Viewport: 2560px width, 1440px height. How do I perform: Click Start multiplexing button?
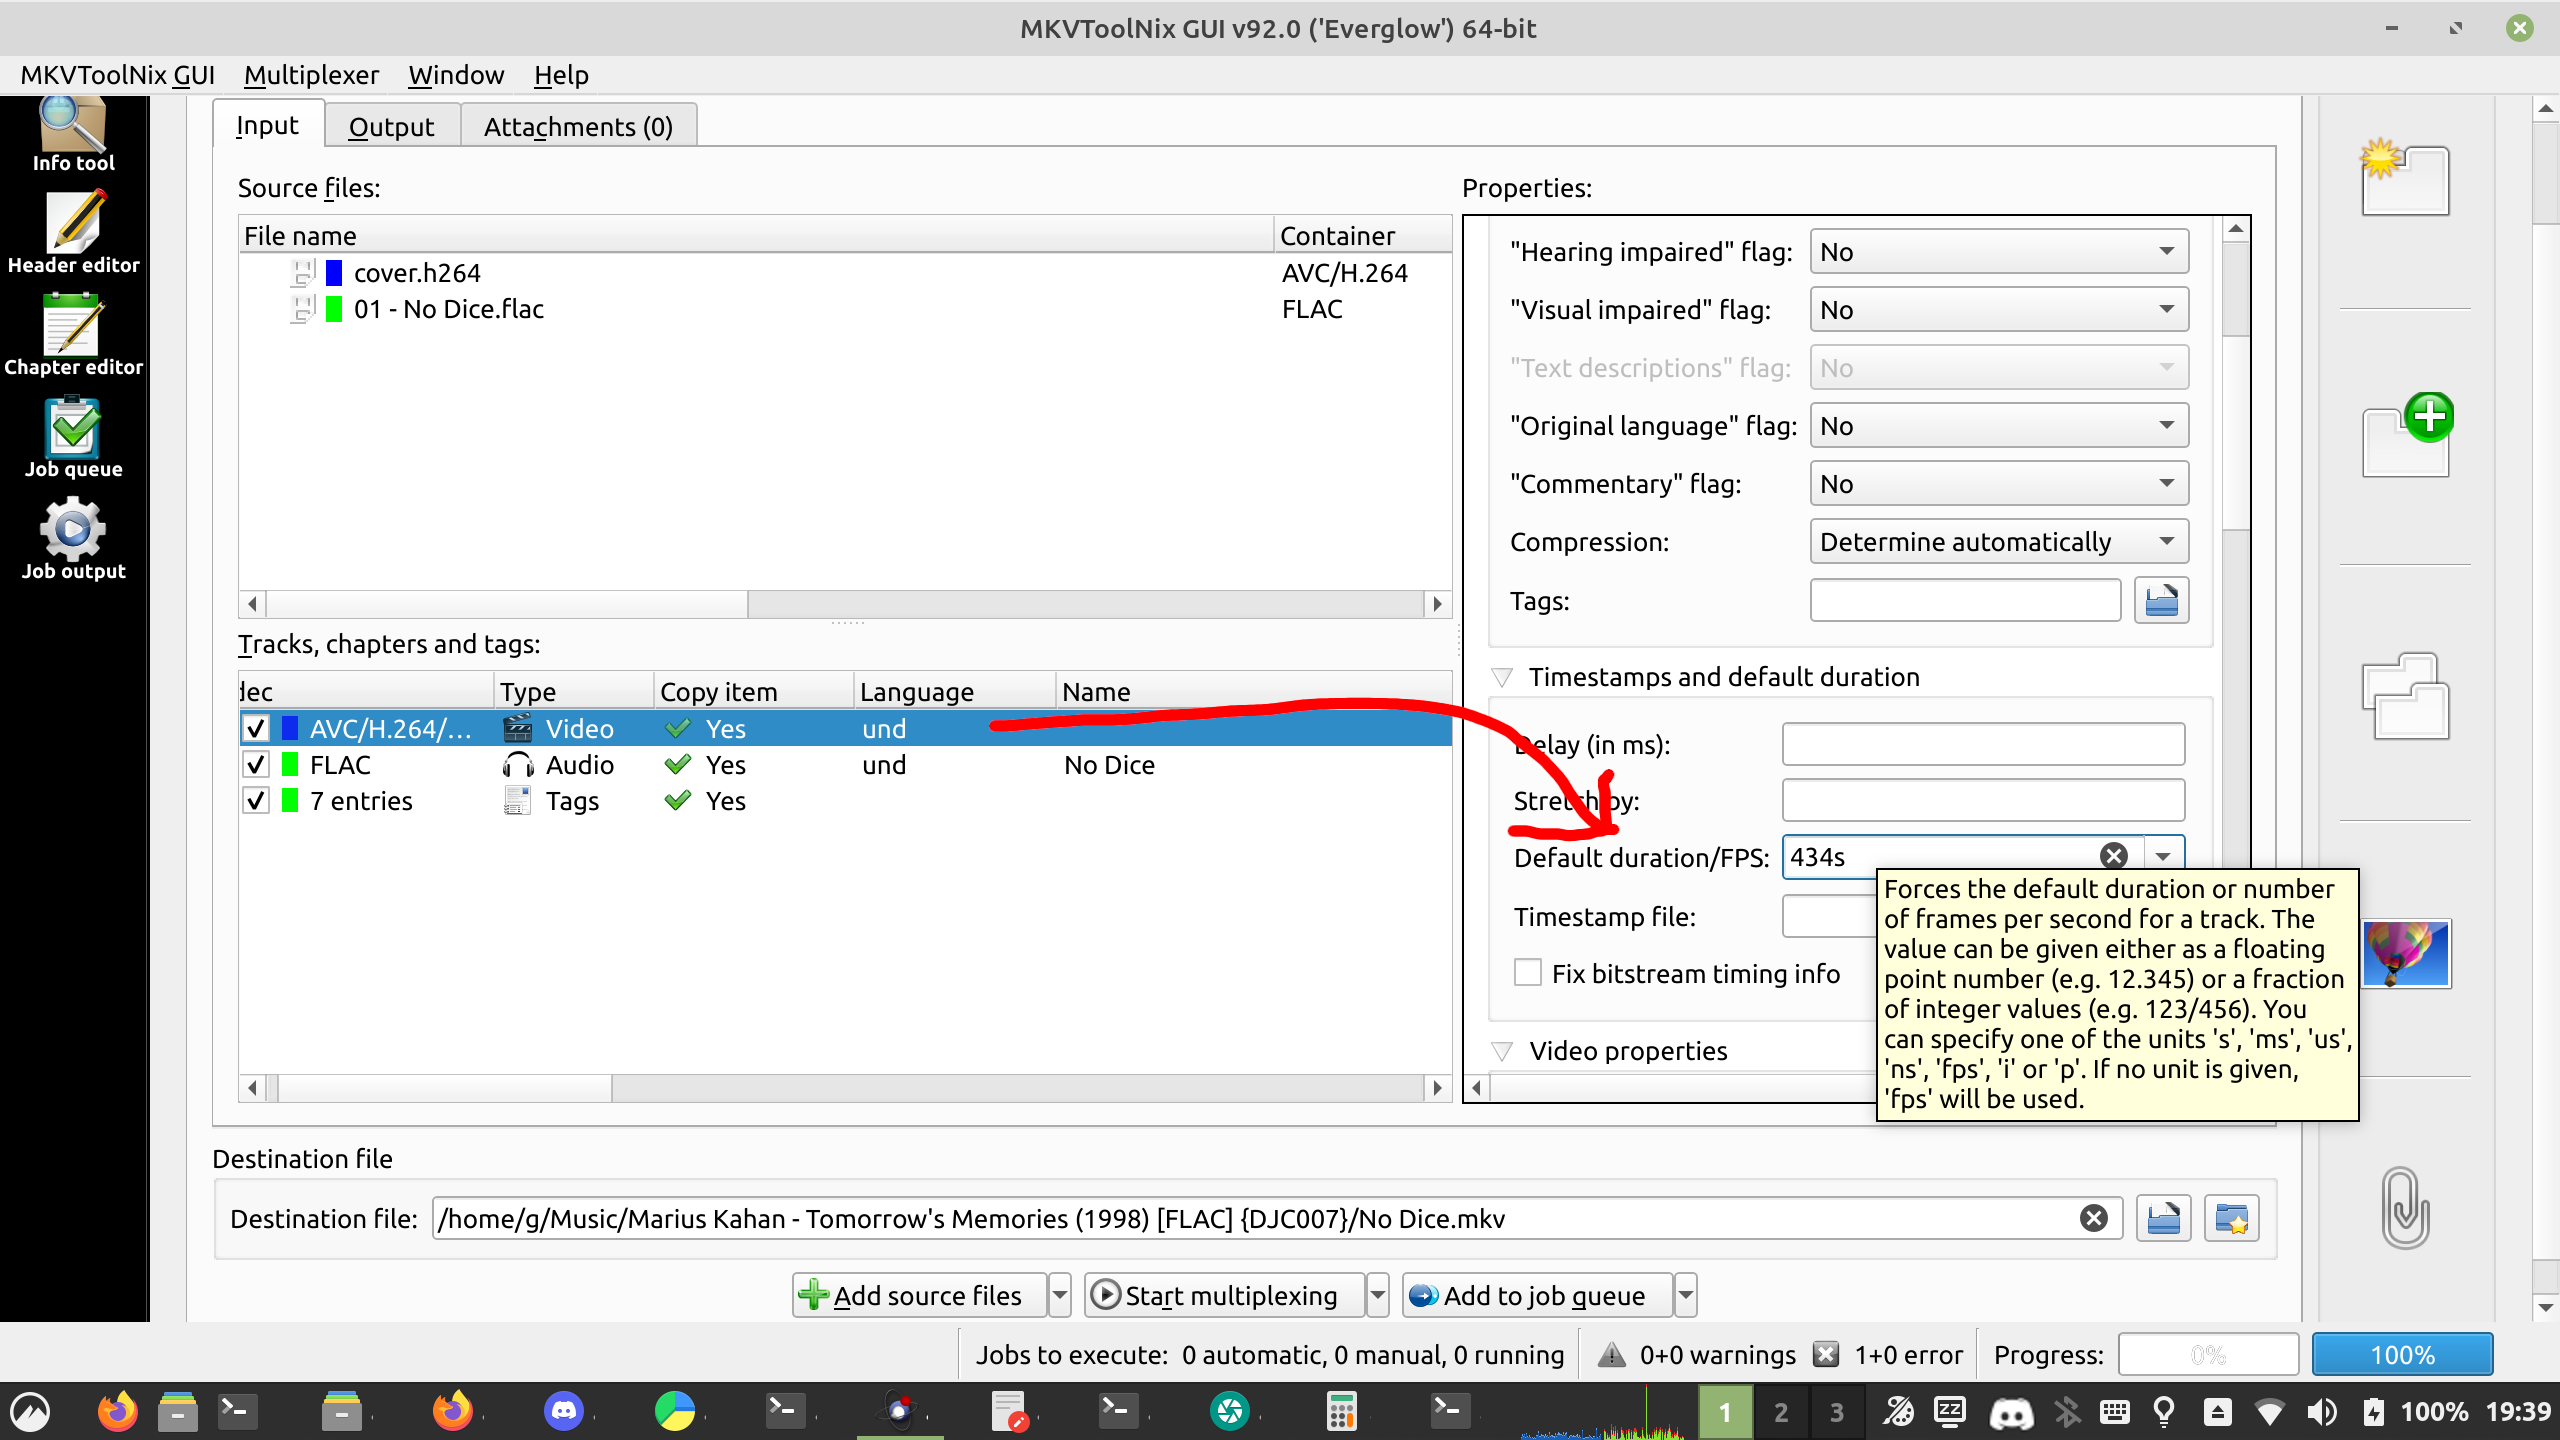point(1225,1295)
